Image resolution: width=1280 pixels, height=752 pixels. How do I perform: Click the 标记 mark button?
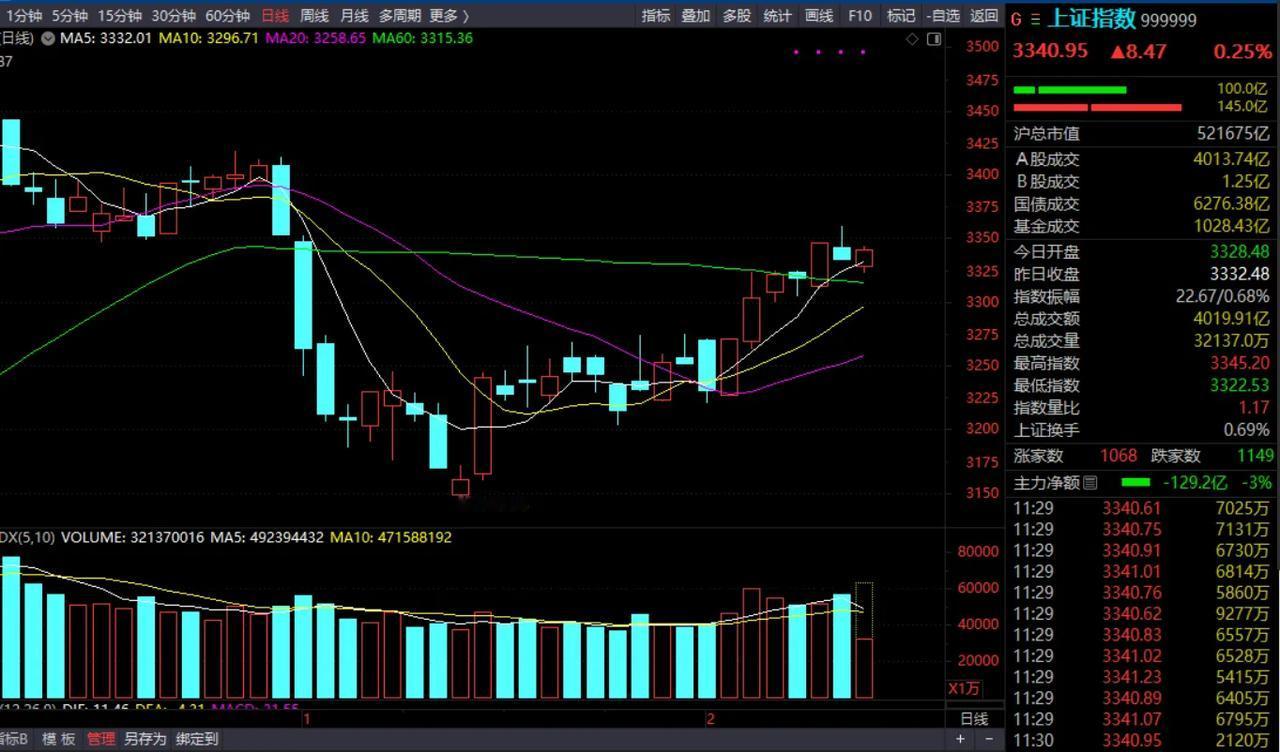[x=901, y=16]
